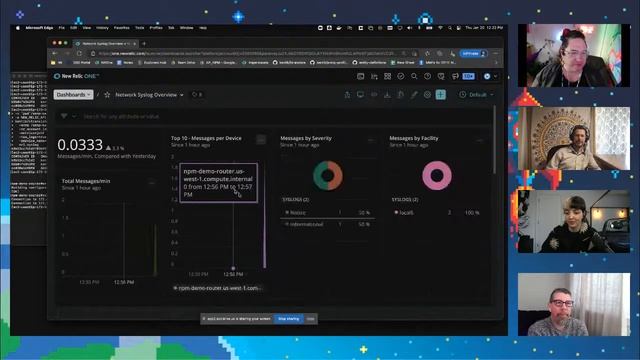Screen dimensions: 640x360
Task: Favorite the dashboard with the star icon
Action: tap(107, 95)
